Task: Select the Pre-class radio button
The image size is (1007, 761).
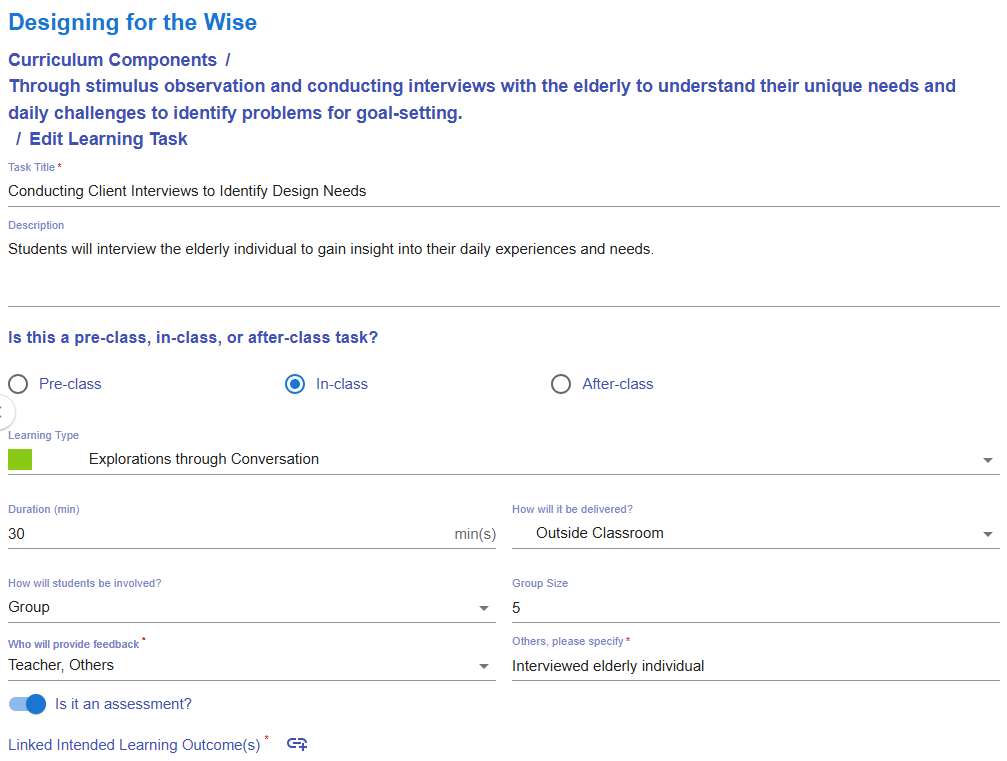Action: click(18, 384)
